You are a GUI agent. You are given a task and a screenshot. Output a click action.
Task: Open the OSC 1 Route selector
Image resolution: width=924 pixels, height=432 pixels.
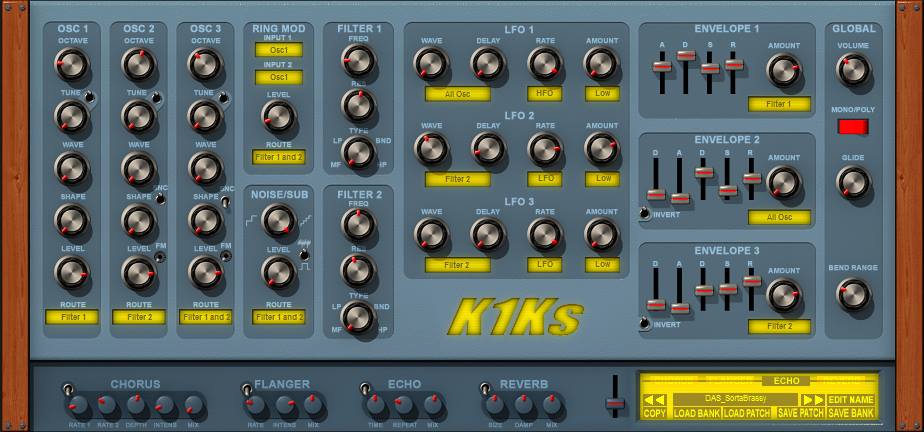[71, 317]
